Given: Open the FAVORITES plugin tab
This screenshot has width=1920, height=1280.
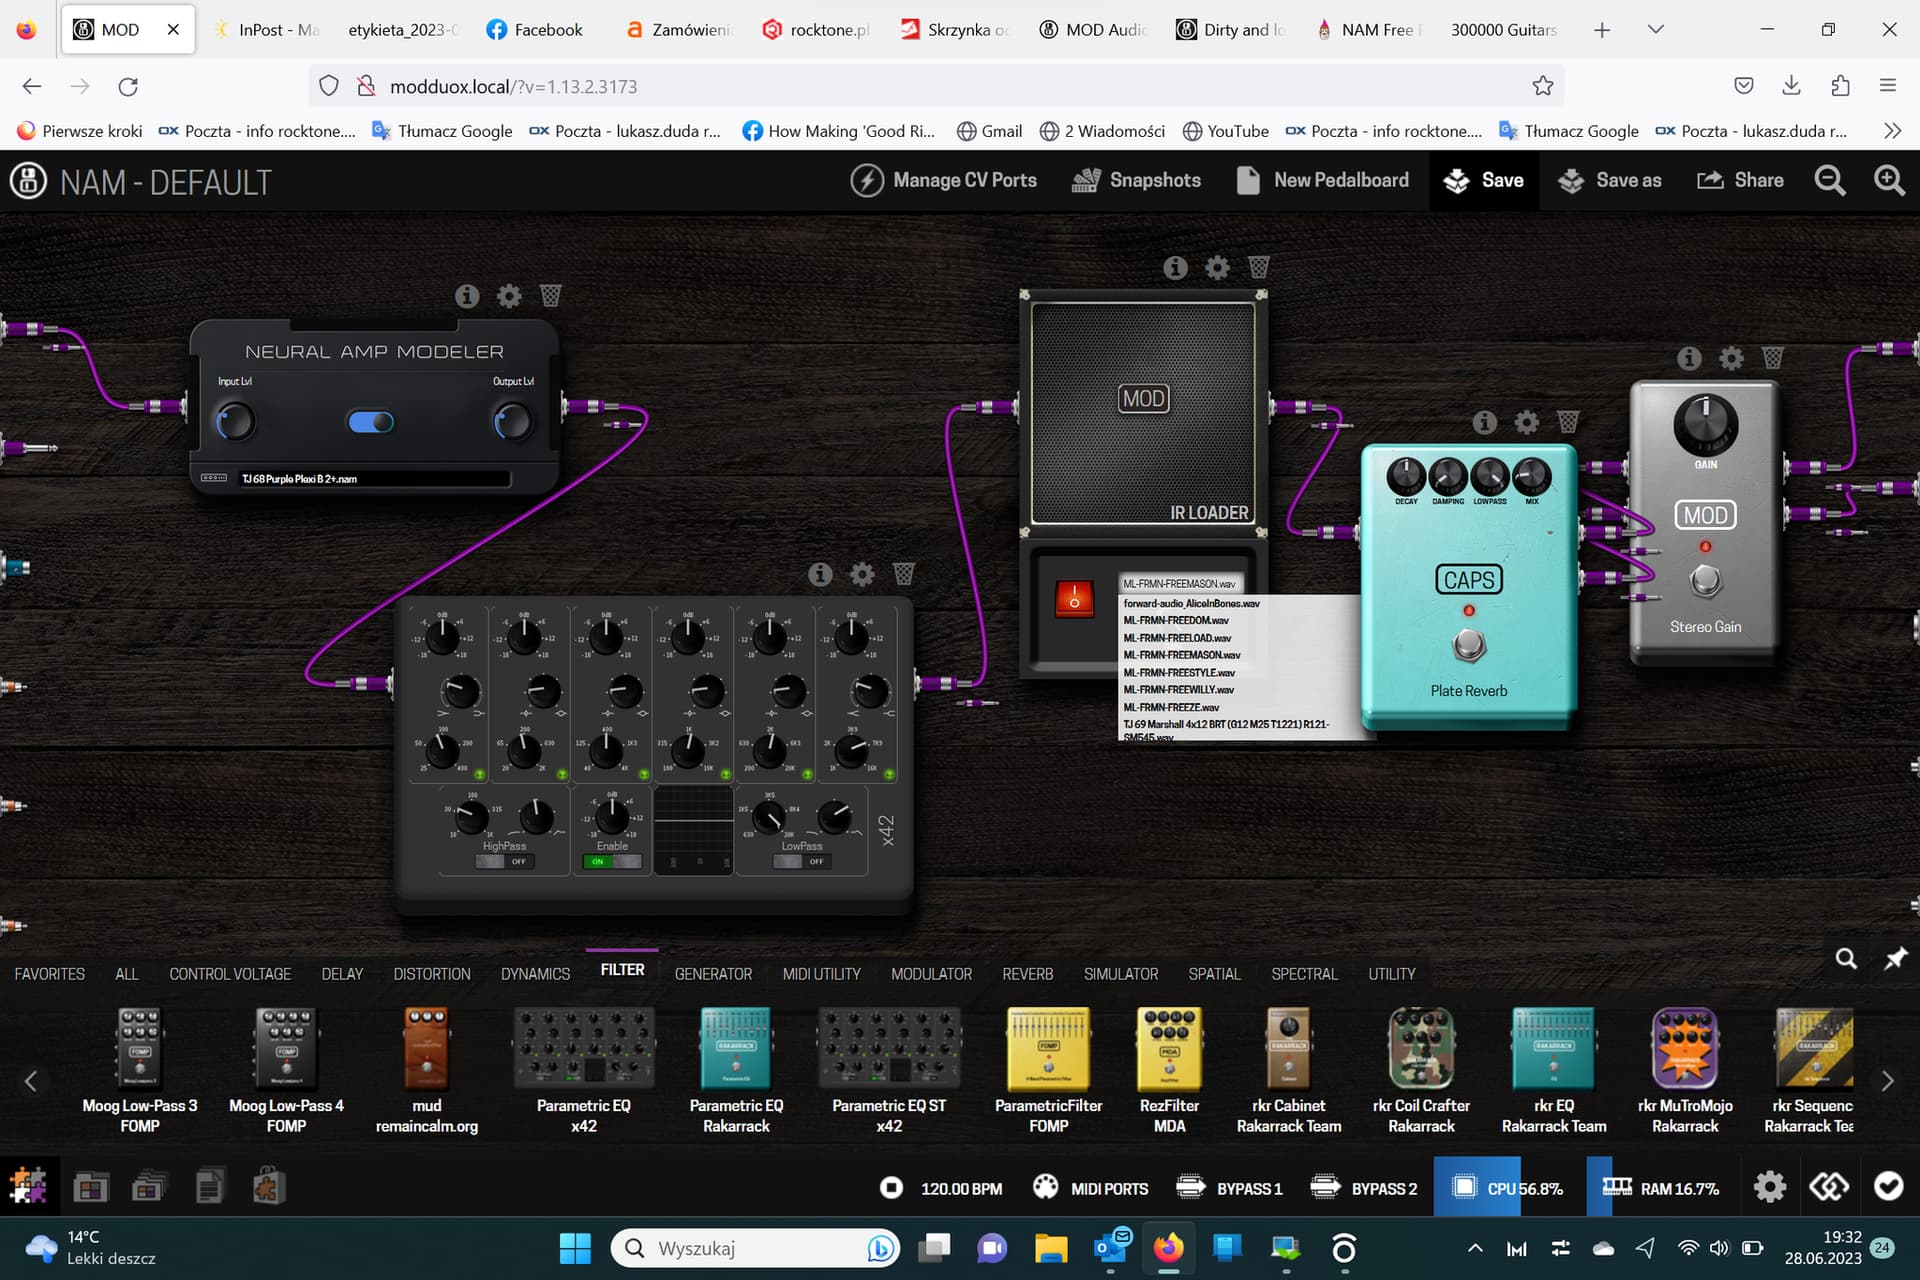Looking at the screenshot, I should click(x=49, y=973).
